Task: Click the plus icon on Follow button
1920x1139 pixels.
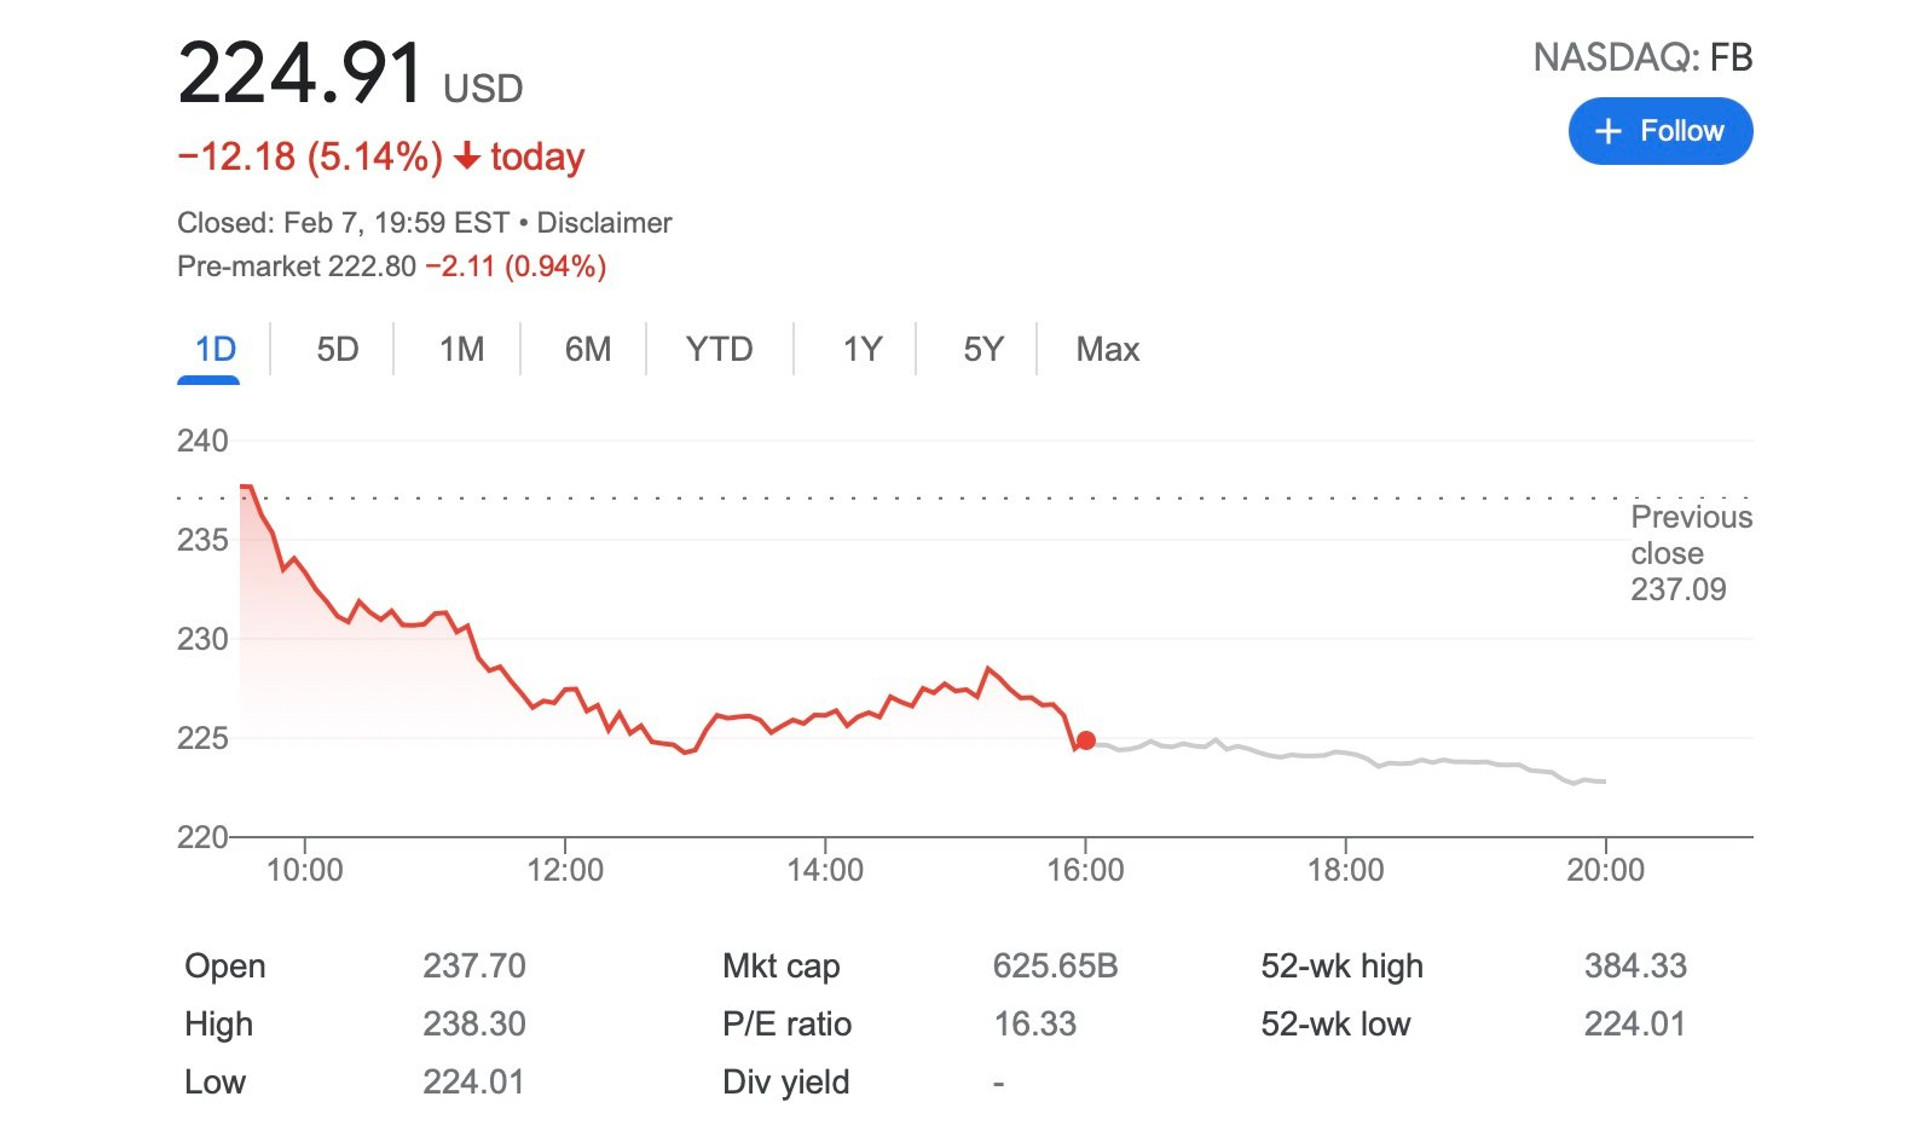Action: click(1607, 131)
